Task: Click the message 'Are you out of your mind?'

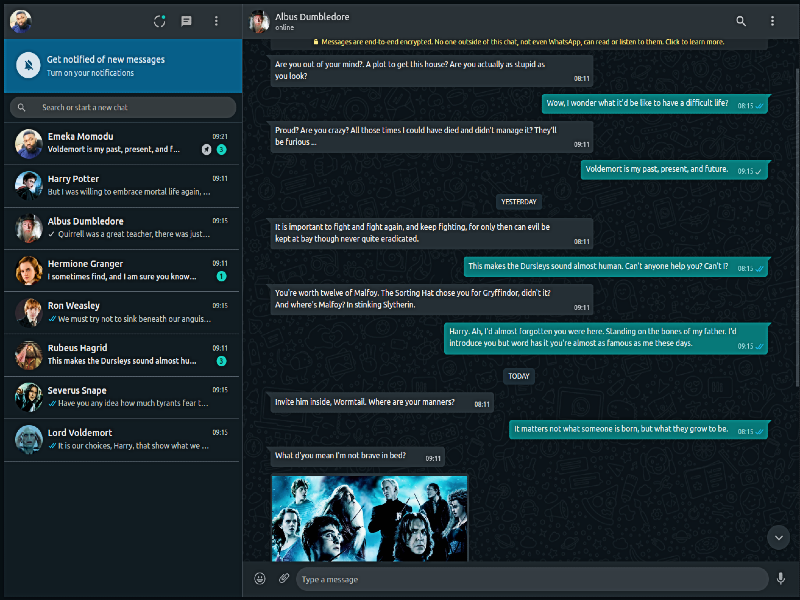Action: tap(432, 71)
